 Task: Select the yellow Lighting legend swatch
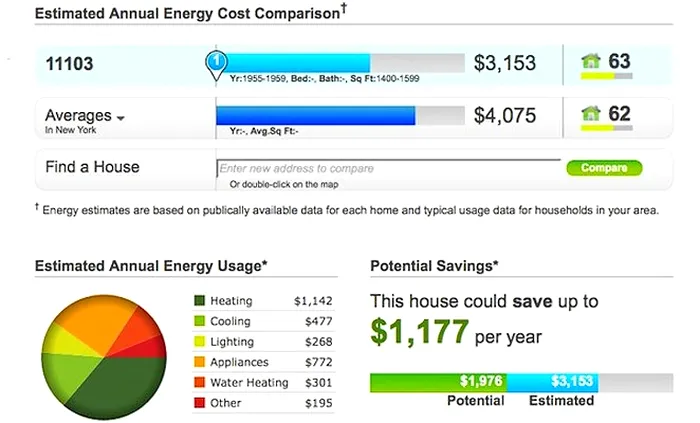point(199,341)
